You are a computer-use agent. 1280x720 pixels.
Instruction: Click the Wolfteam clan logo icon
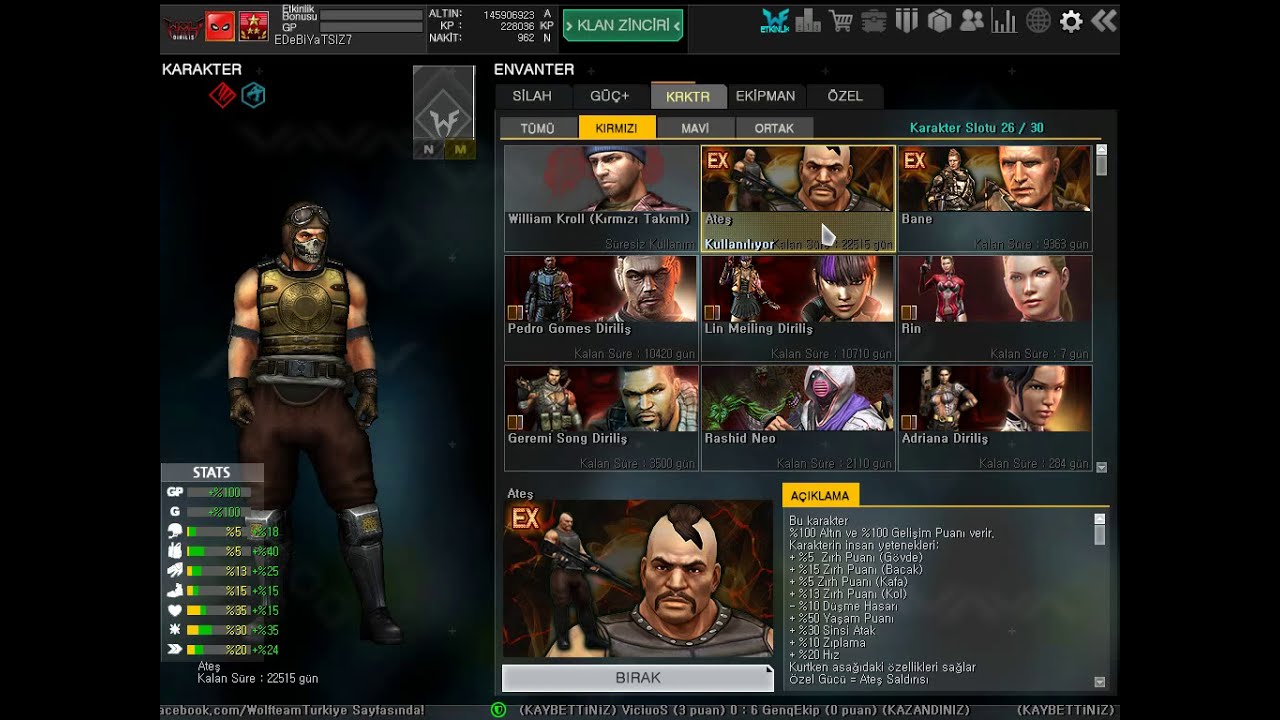(183, 26)
